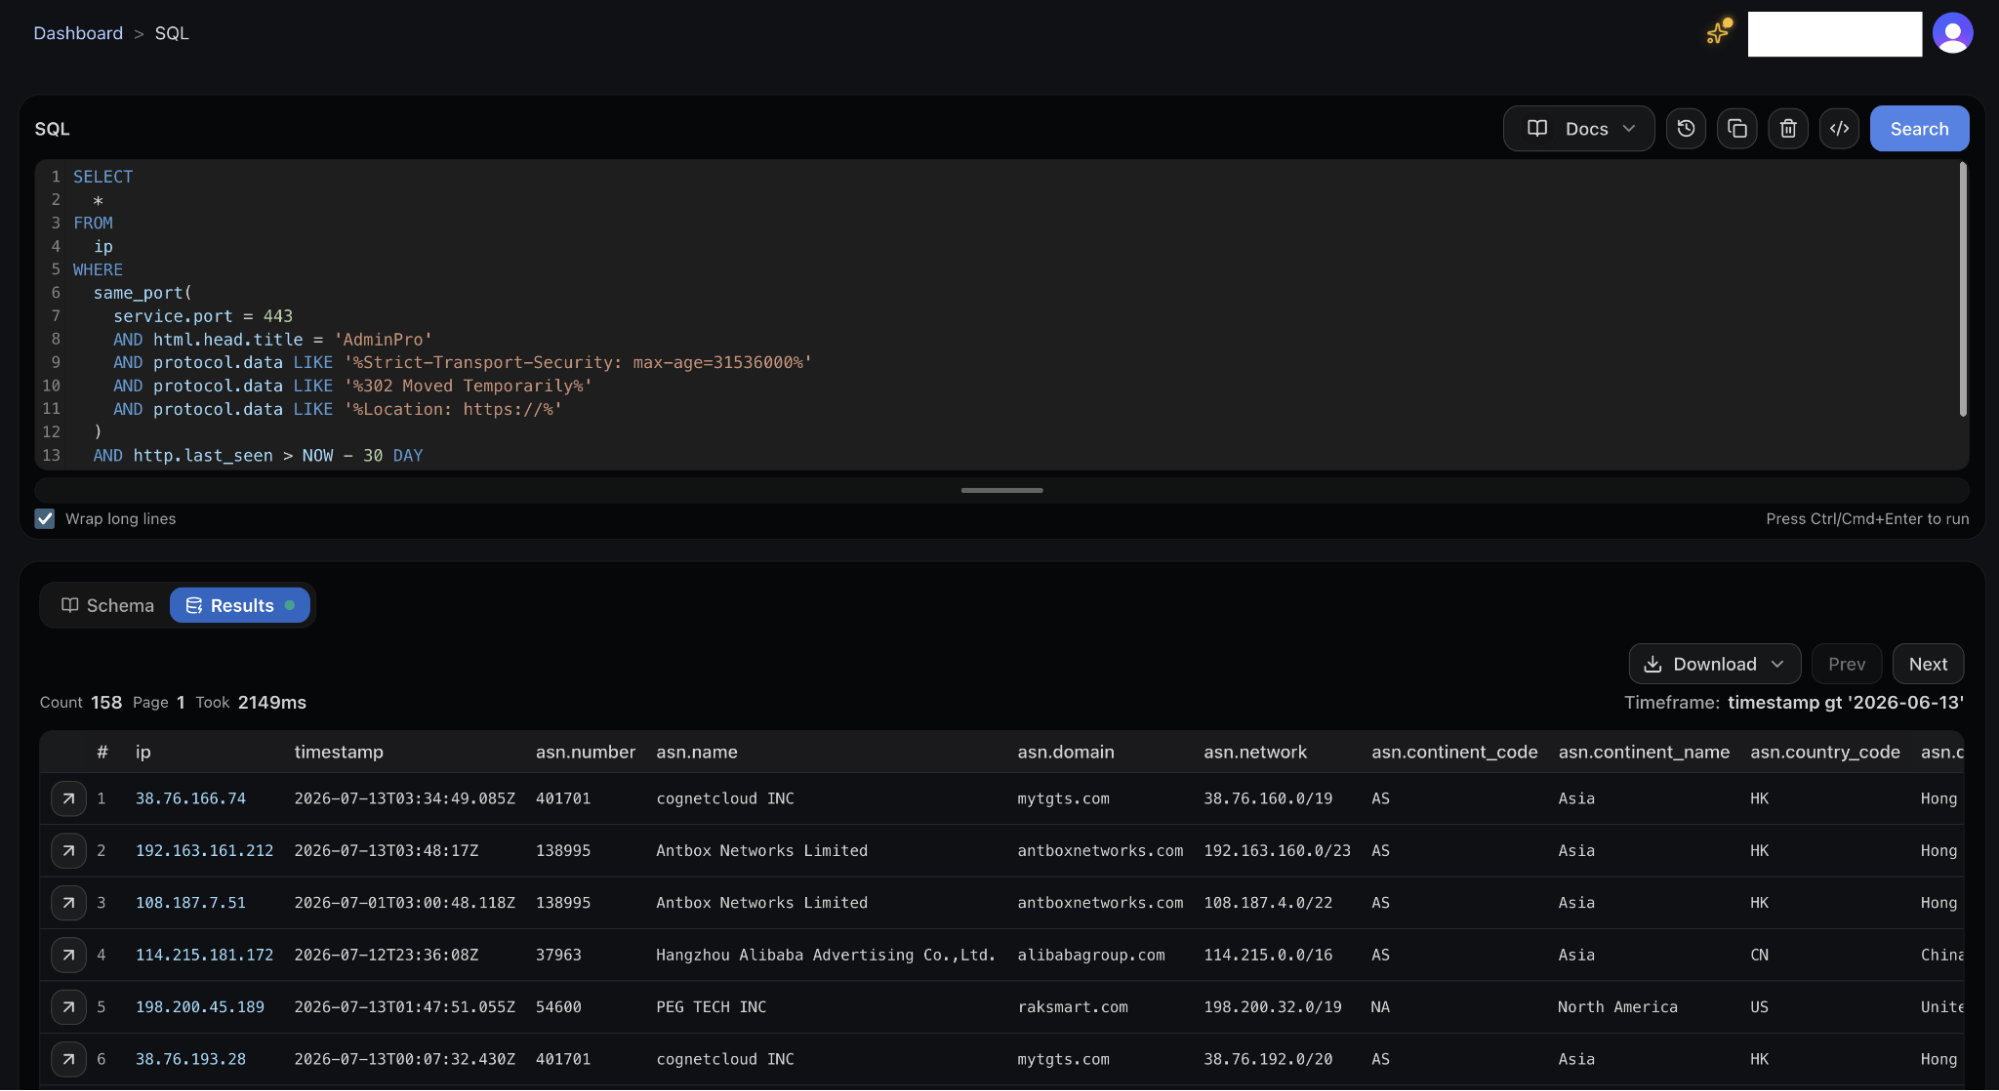
Task: Open IP link 192.163.161.212
Action: [204, 851]
